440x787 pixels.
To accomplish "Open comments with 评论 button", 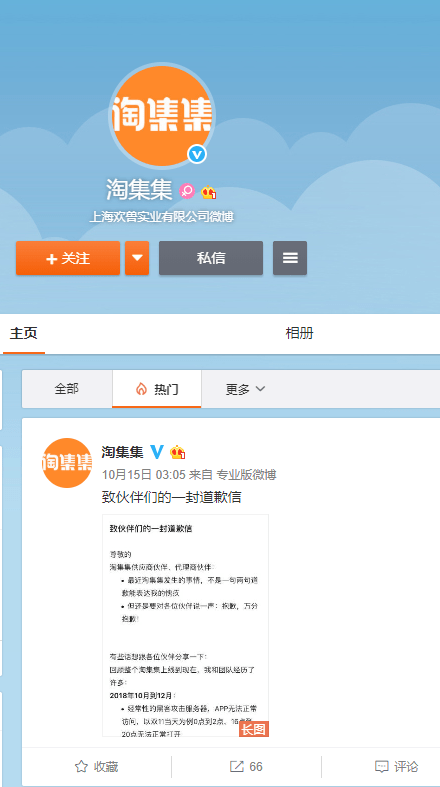I will [x=396, y=766].
